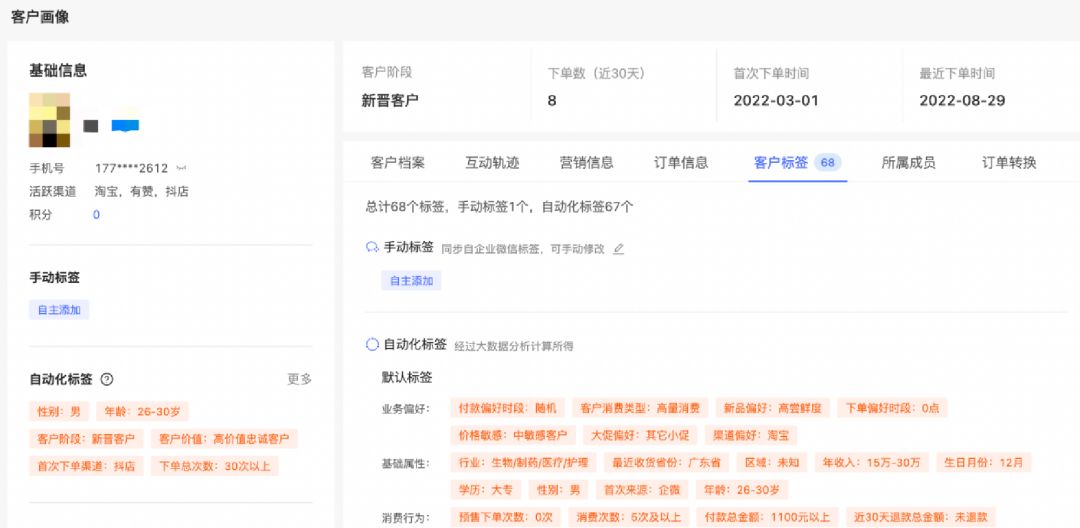The width and height of the screenshot is (1080, 528).
Task: Click the 68 badge on 客户标签 tab
Action: click(827, 163)
